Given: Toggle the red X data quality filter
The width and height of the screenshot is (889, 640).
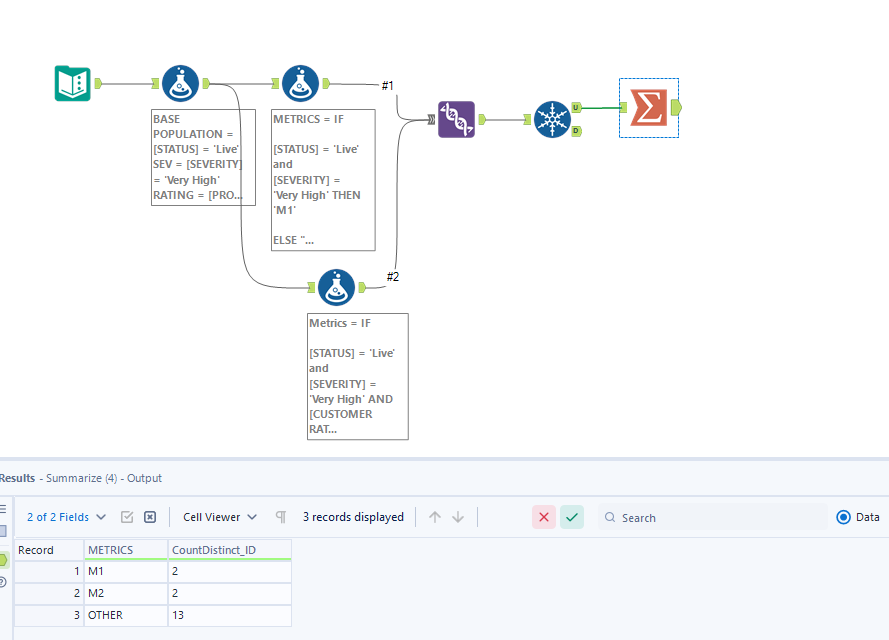Looking at the screenshot, I should click(x=544, y=517).
